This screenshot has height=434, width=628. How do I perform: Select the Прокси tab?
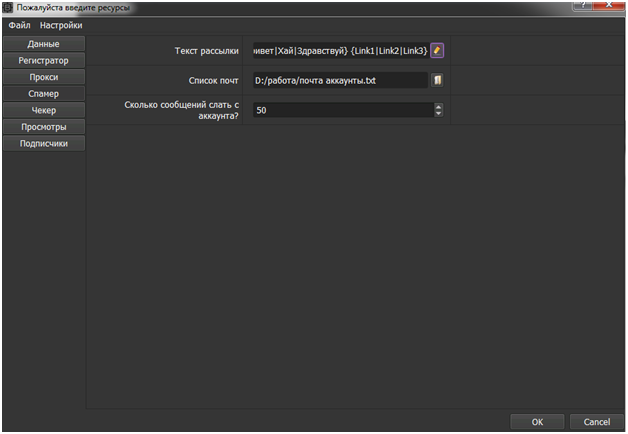[x=43, y=77]
